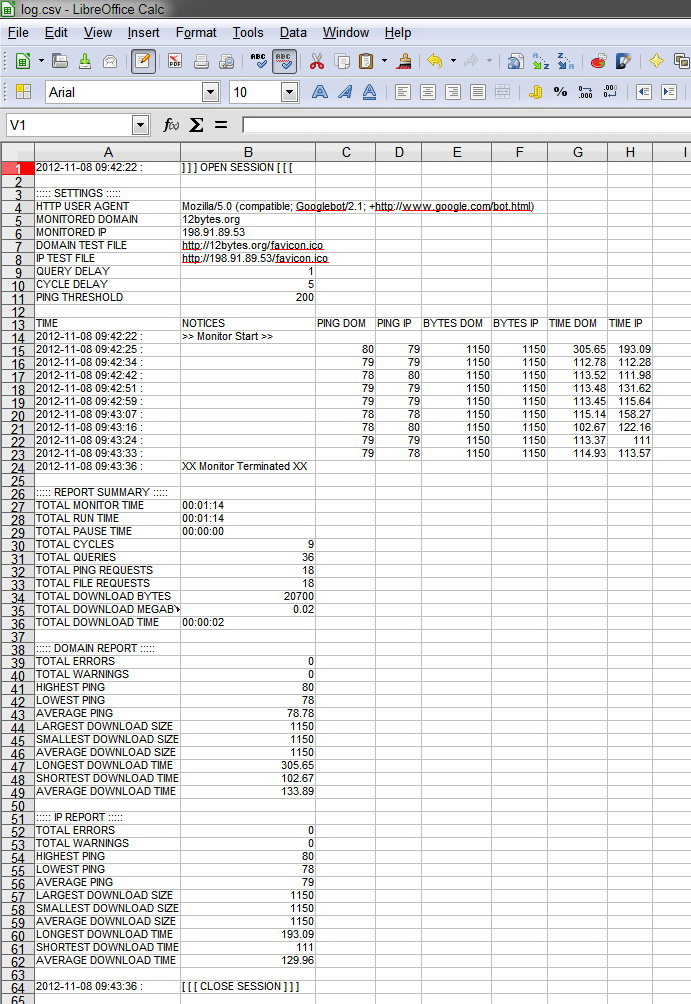Align cell content right
This screenshot has width=691, height=1004.
pyautogui.click(x=453, y=92)
